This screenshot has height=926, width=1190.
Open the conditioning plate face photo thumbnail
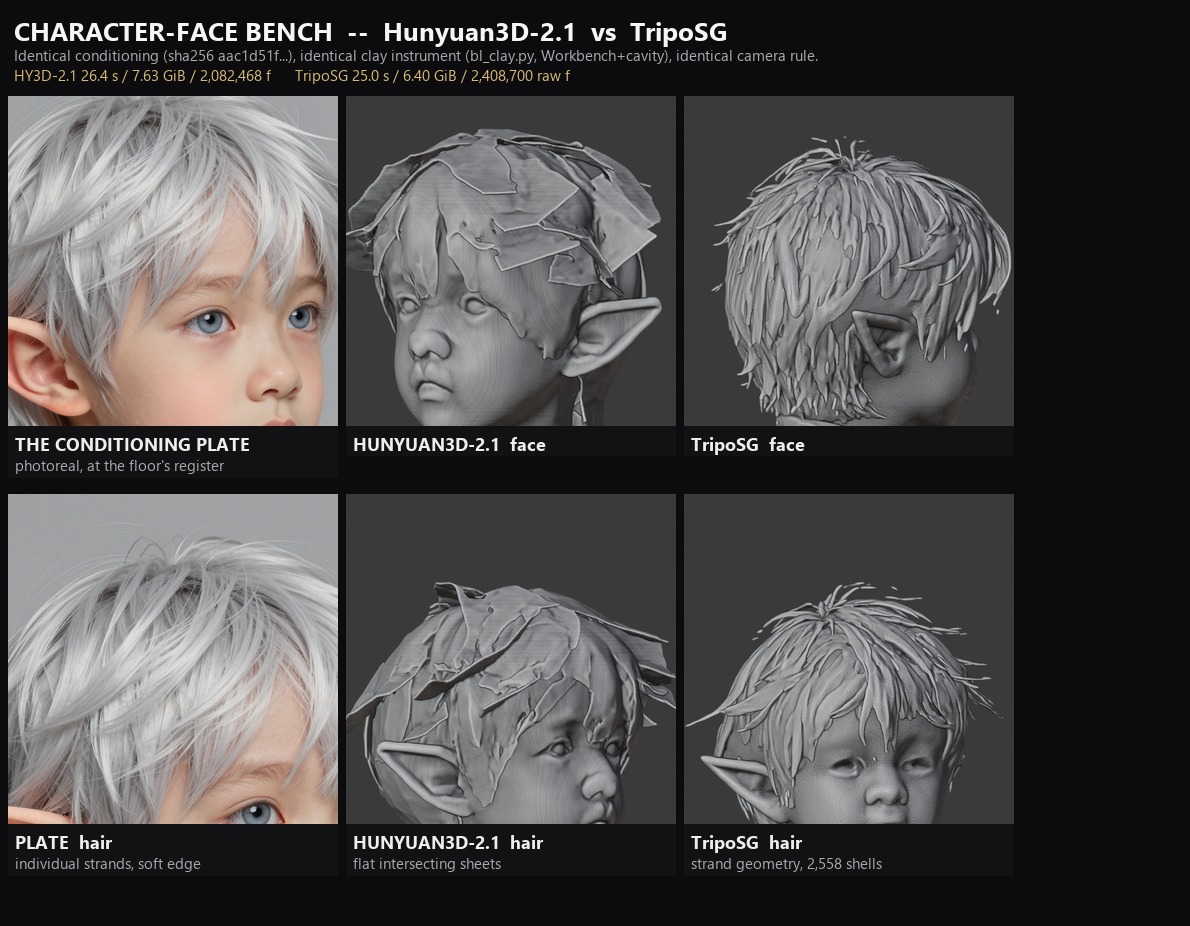point(173,260)
